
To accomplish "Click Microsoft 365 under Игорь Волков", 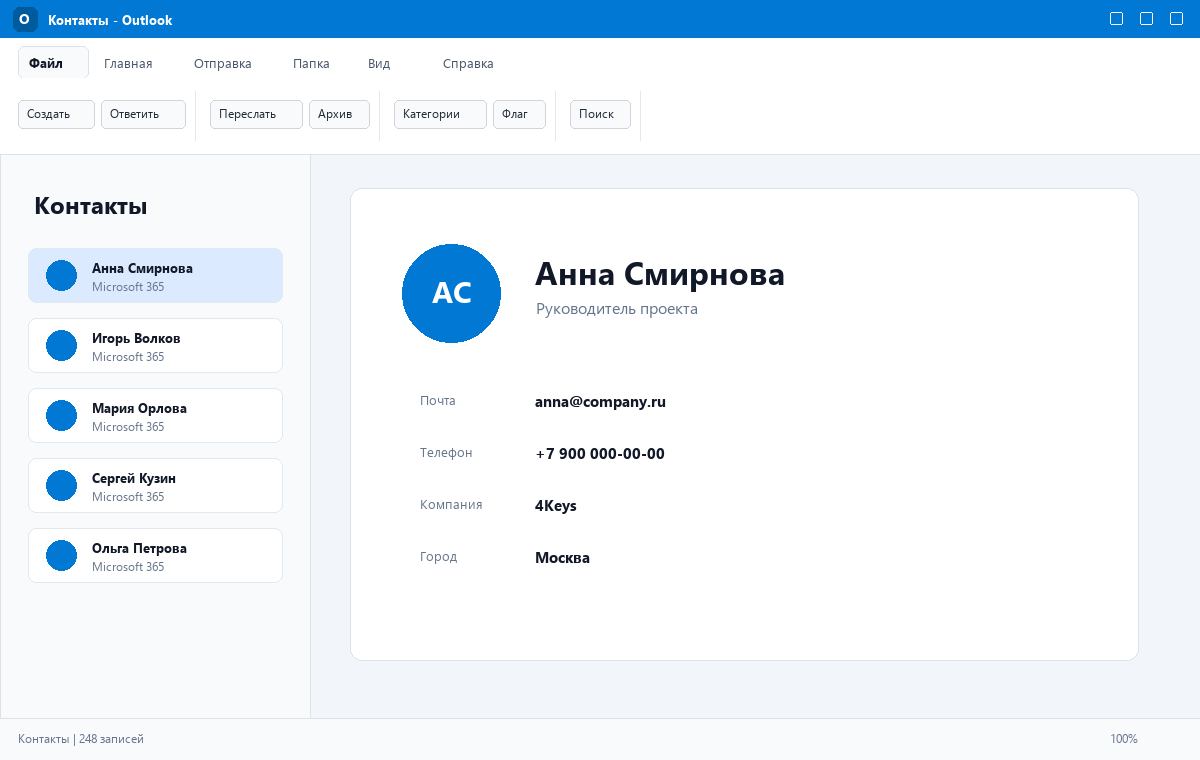I will click(128, 357).
